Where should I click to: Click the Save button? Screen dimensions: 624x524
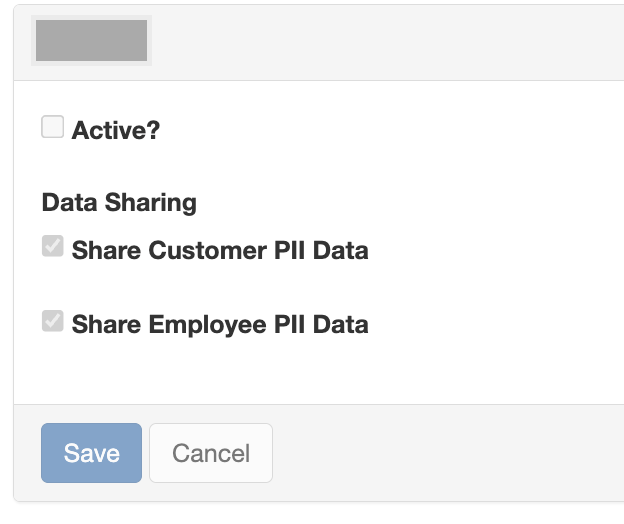point(92,453)
